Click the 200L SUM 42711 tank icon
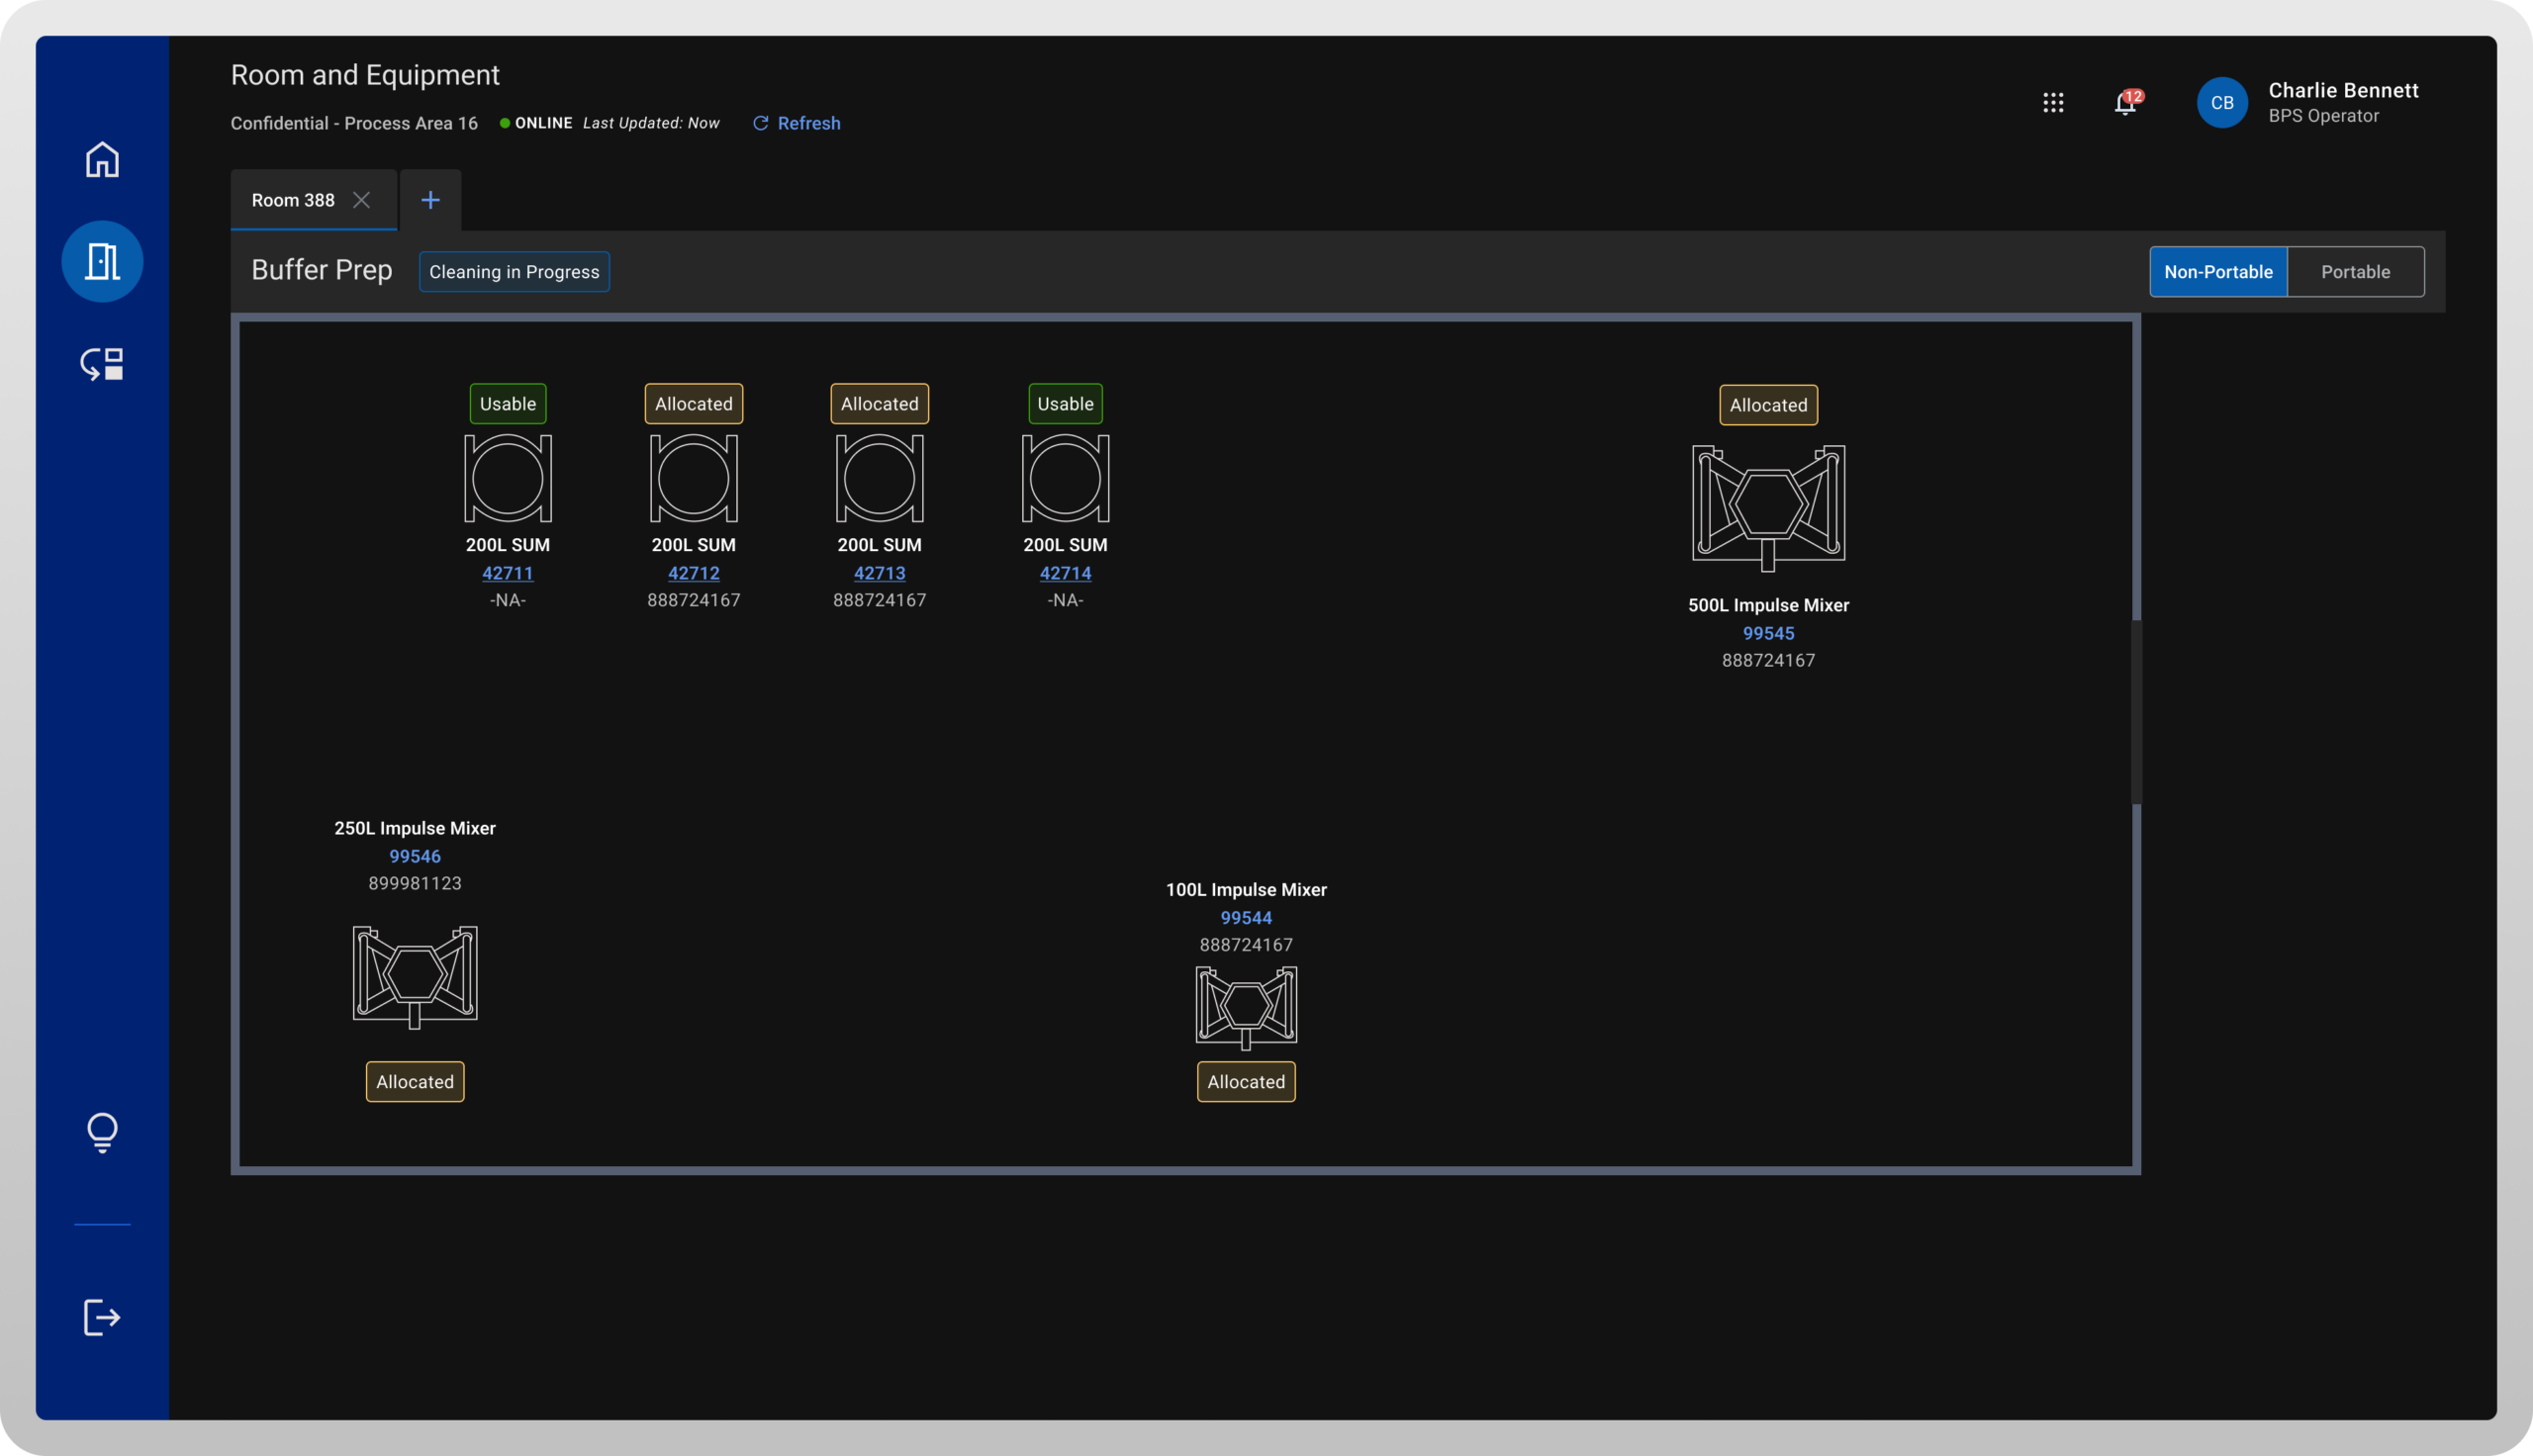The width and height of the screenshot is (2533, 1456). (x=508, y=478)
